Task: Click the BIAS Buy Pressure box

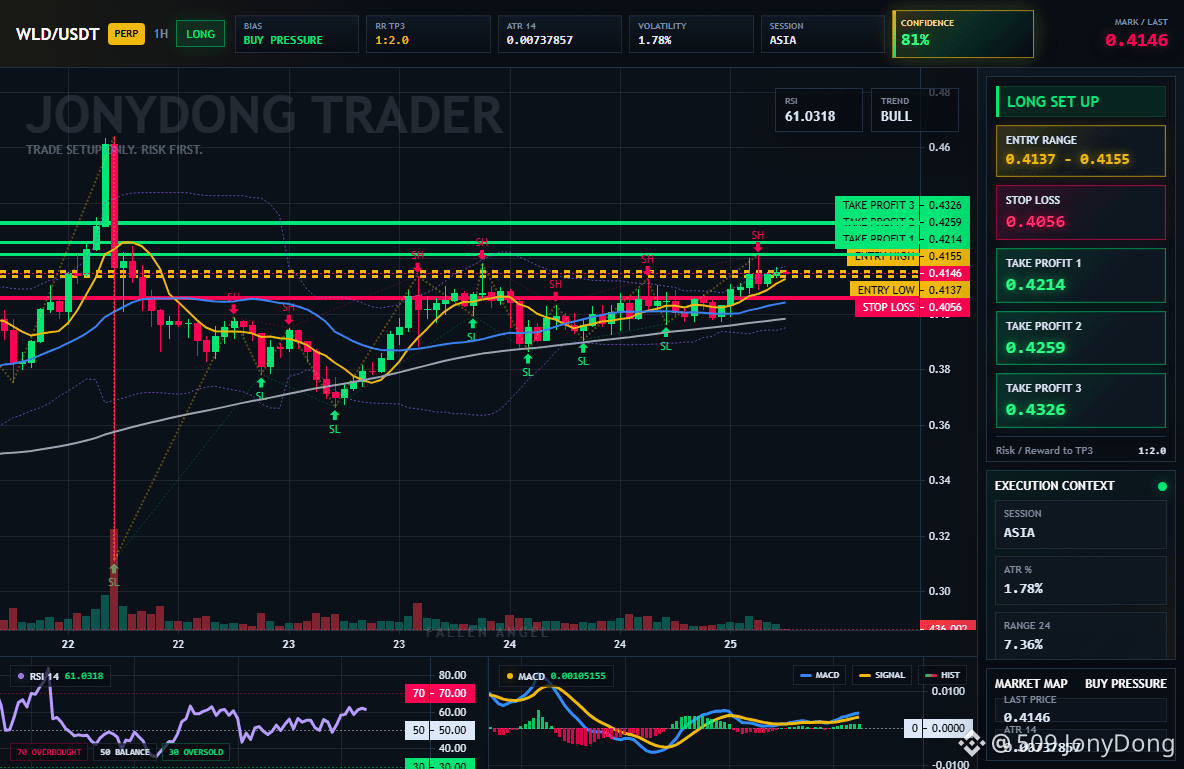Action: pos(297,34)
